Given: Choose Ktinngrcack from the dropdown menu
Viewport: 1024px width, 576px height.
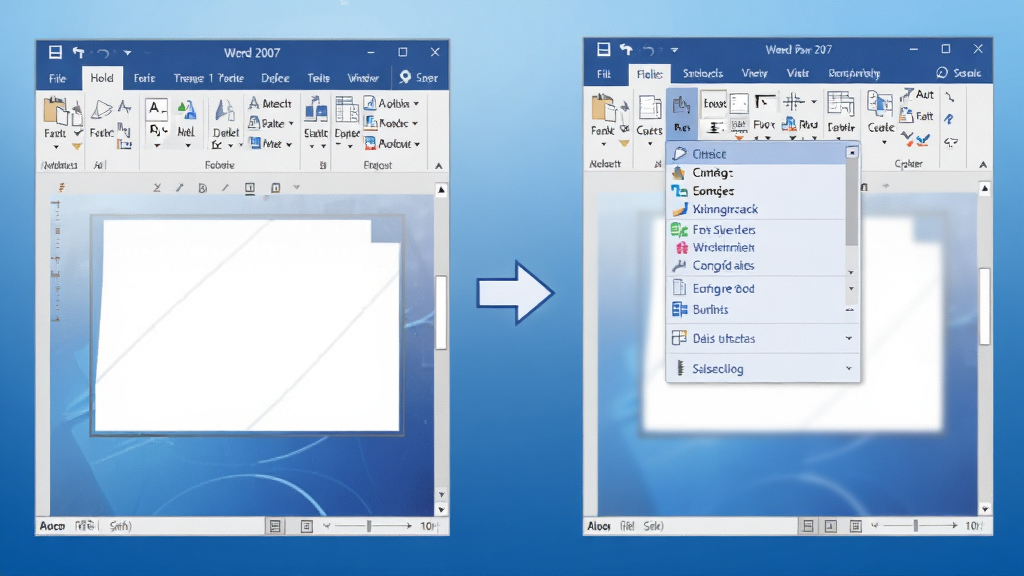Looking at the screenshot, I should click(758, 209).
